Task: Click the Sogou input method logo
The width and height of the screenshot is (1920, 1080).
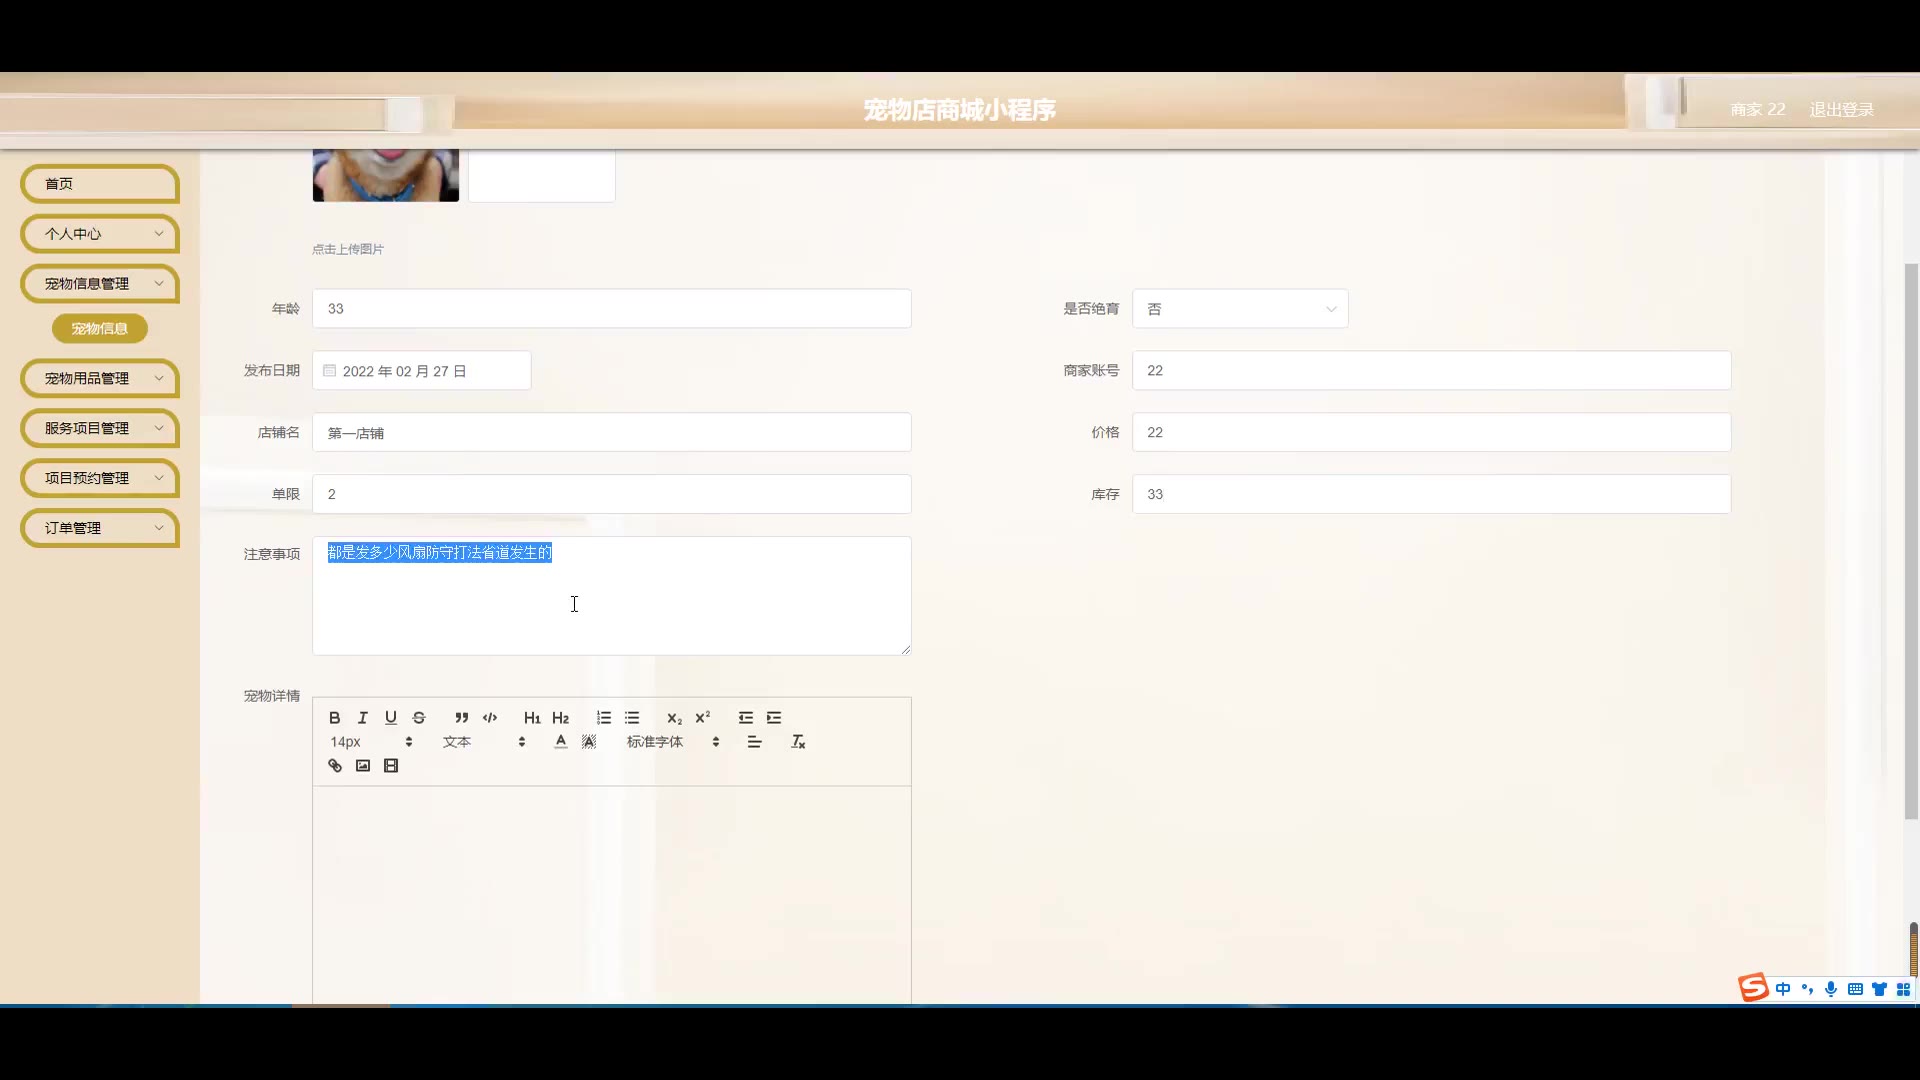Action: pyautogui.click(x=1753, y=988)
